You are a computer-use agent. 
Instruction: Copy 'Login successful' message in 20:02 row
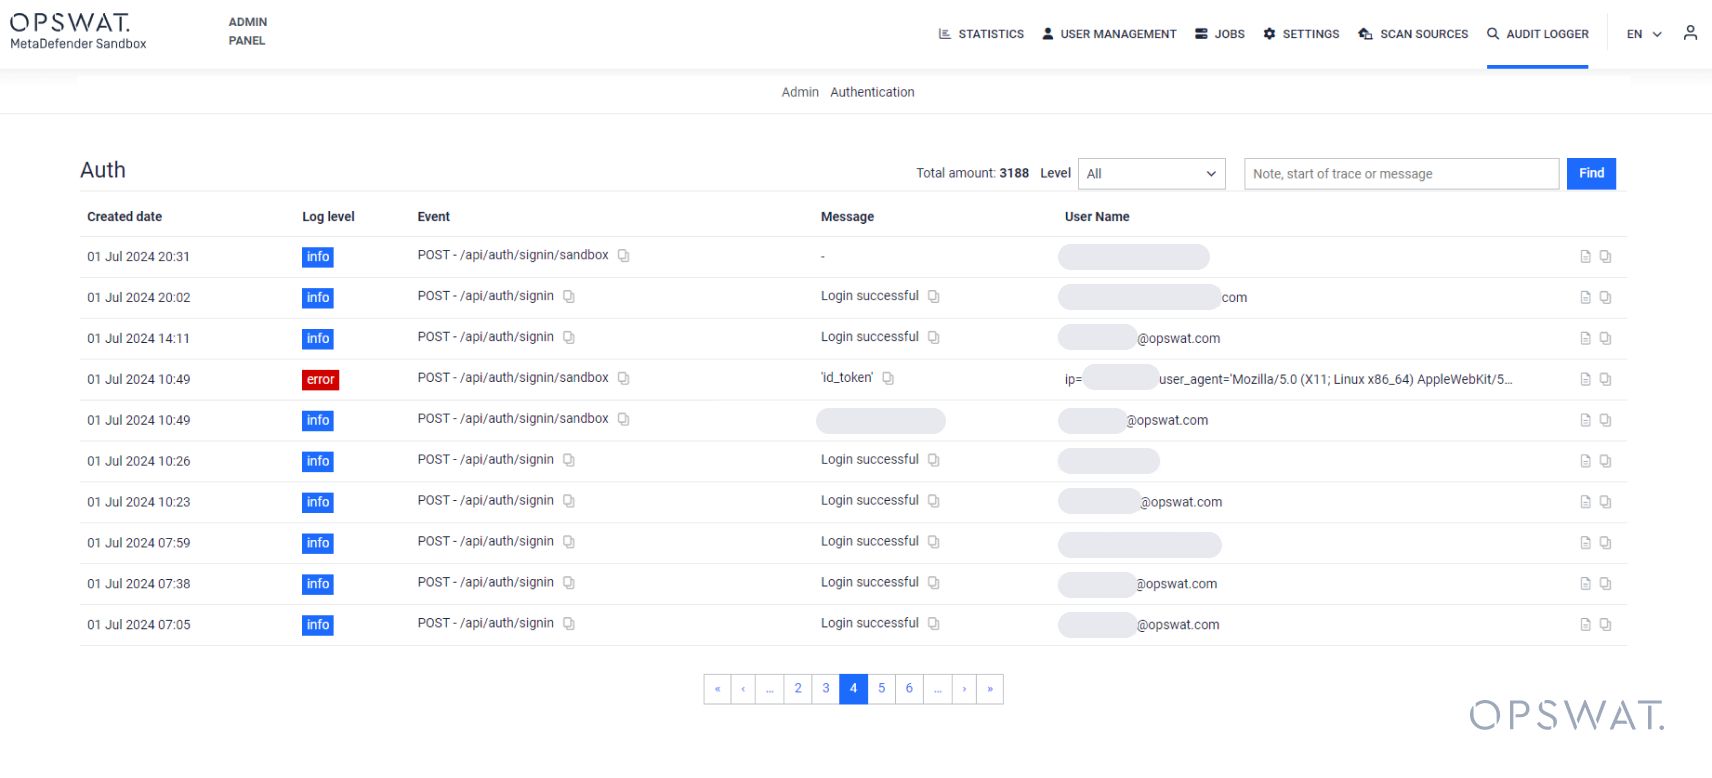click(933, 297)
